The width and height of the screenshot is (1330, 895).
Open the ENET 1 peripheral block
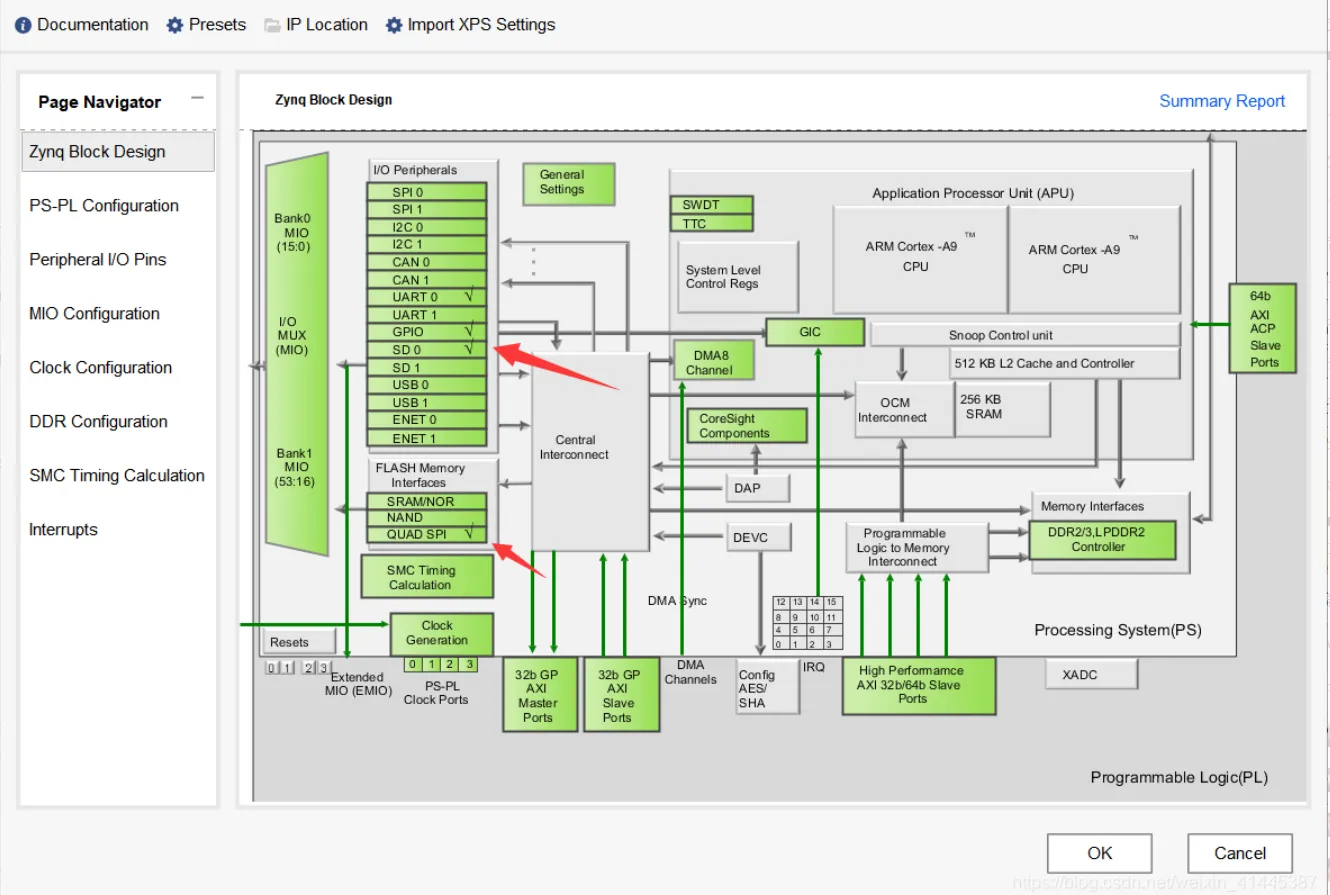pos(427,438)
